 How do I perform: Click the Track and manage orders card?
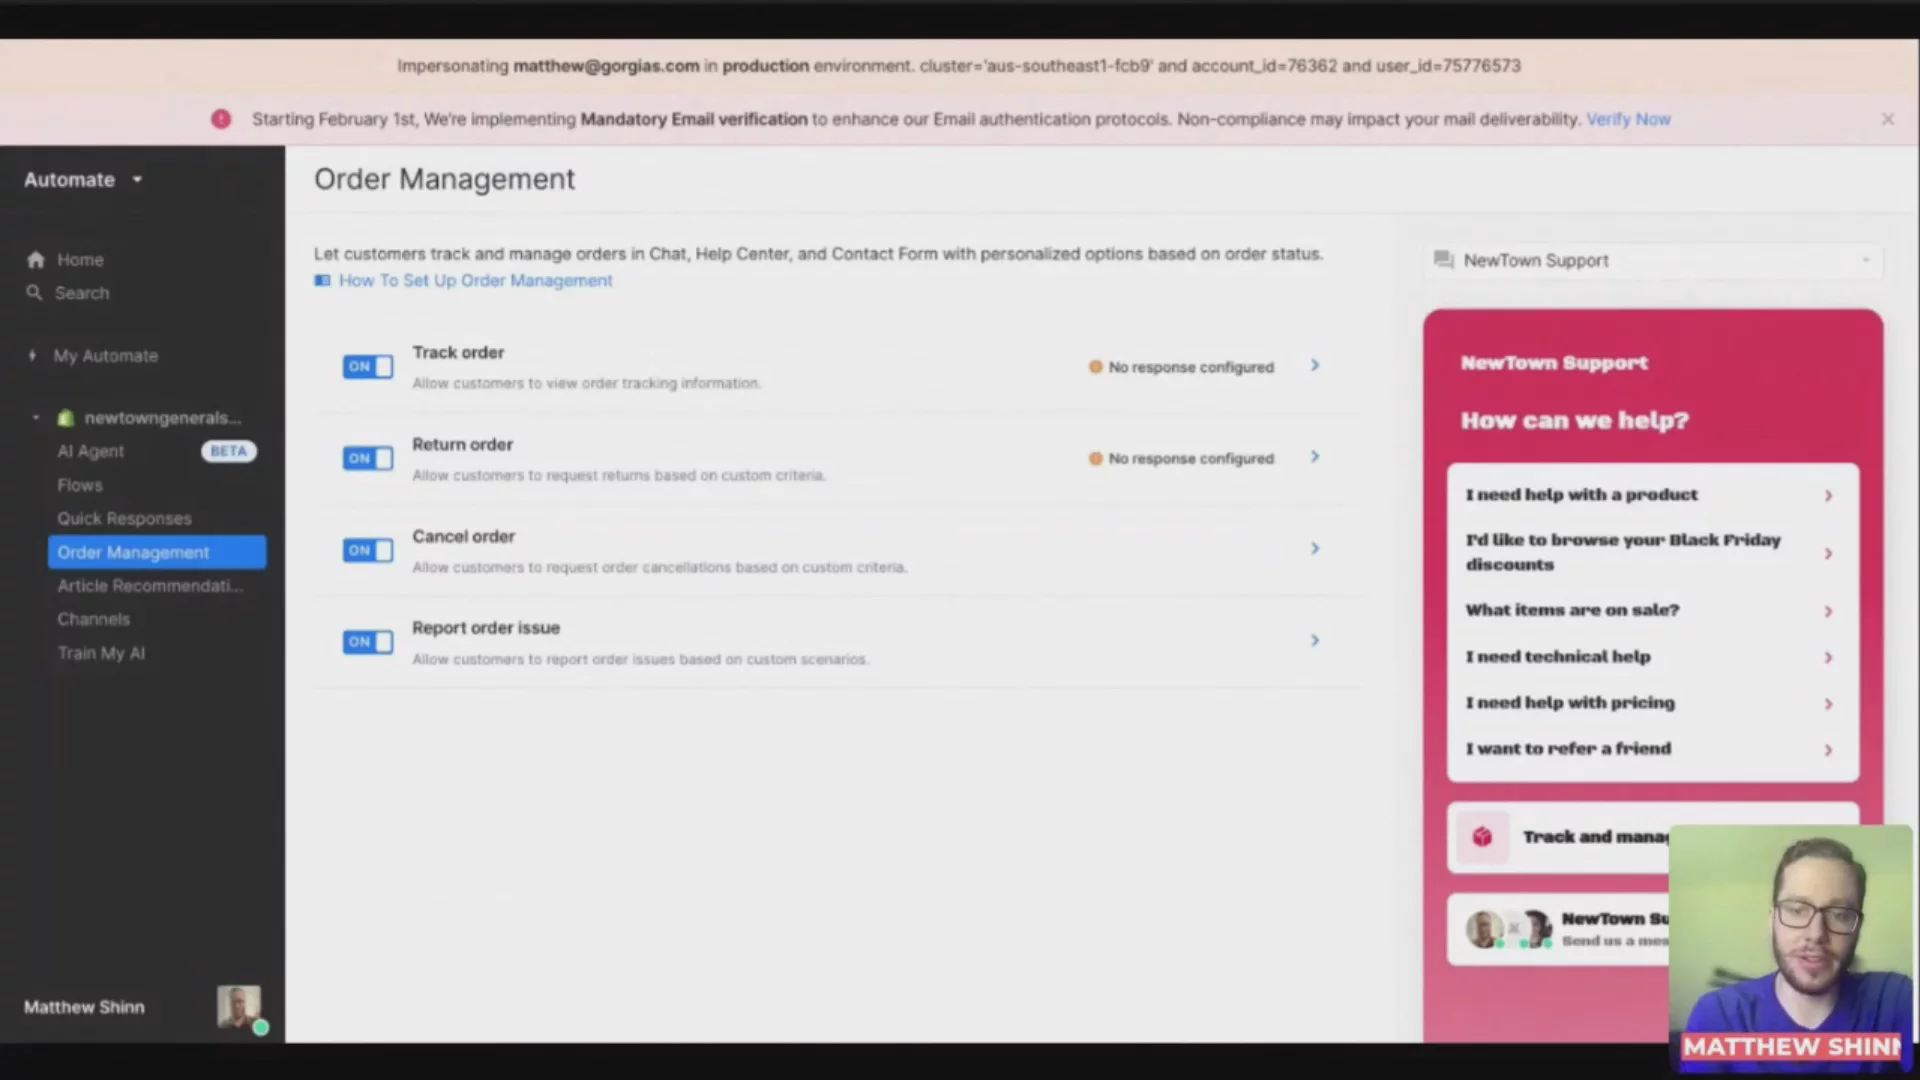(x=1653, y=837)
